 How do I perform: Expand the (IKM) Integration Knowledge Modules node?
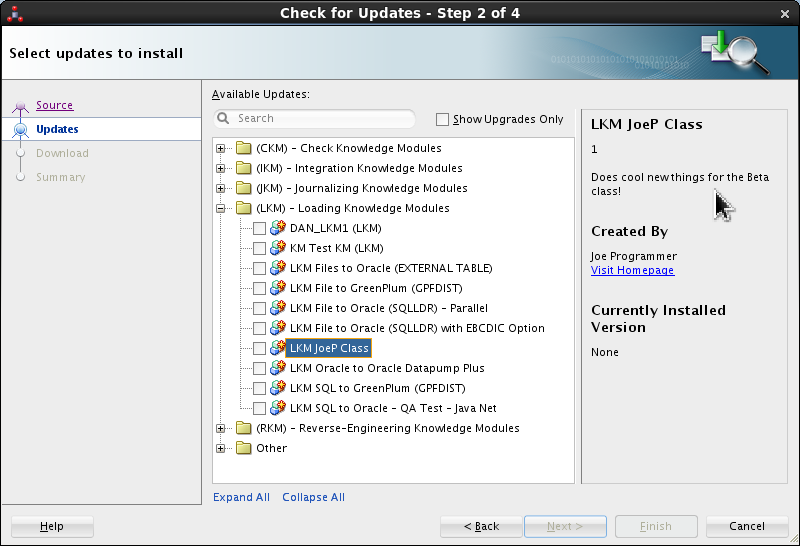click(220, 168)
